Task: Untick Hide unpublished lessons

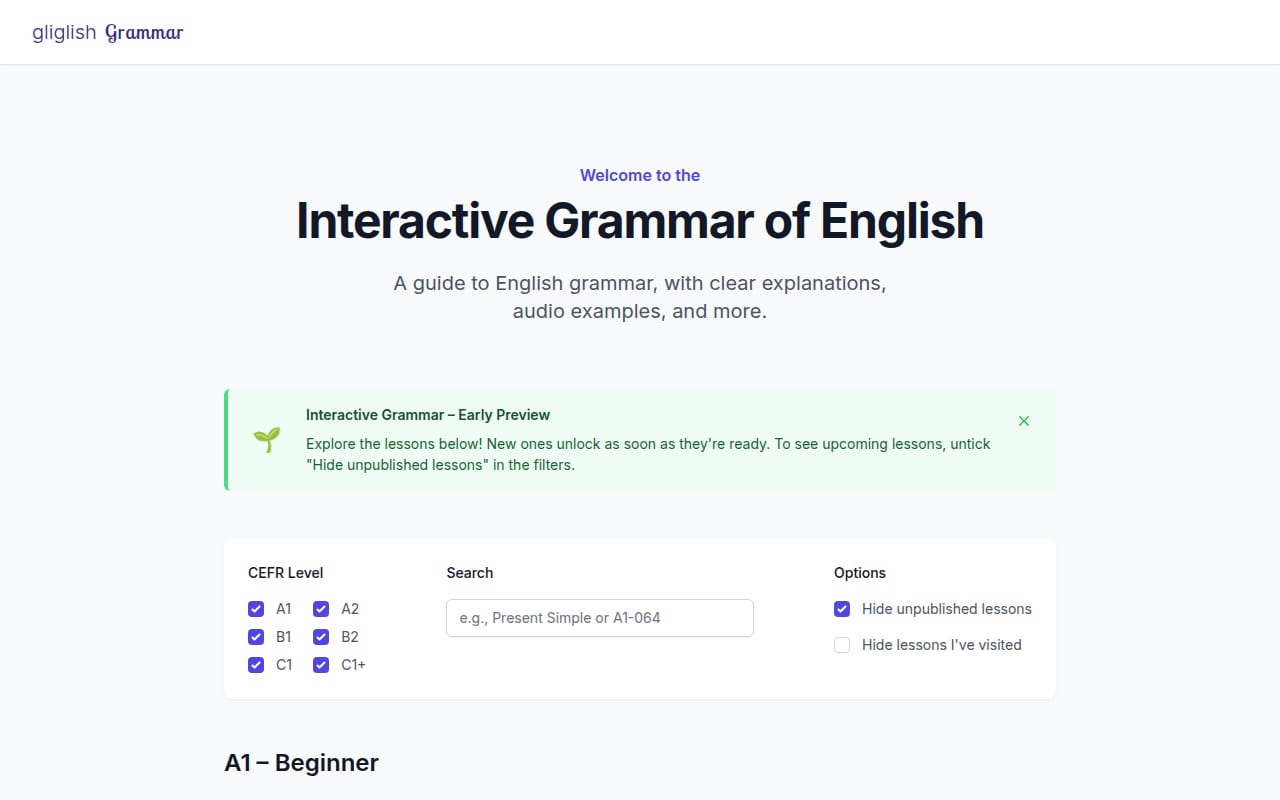Action: tap(842, 609)
